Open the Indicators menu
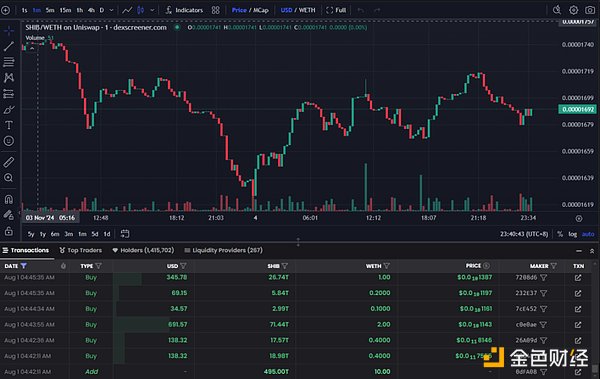Image resolution: width=600 pixels, height=379 pixels. 184,10
